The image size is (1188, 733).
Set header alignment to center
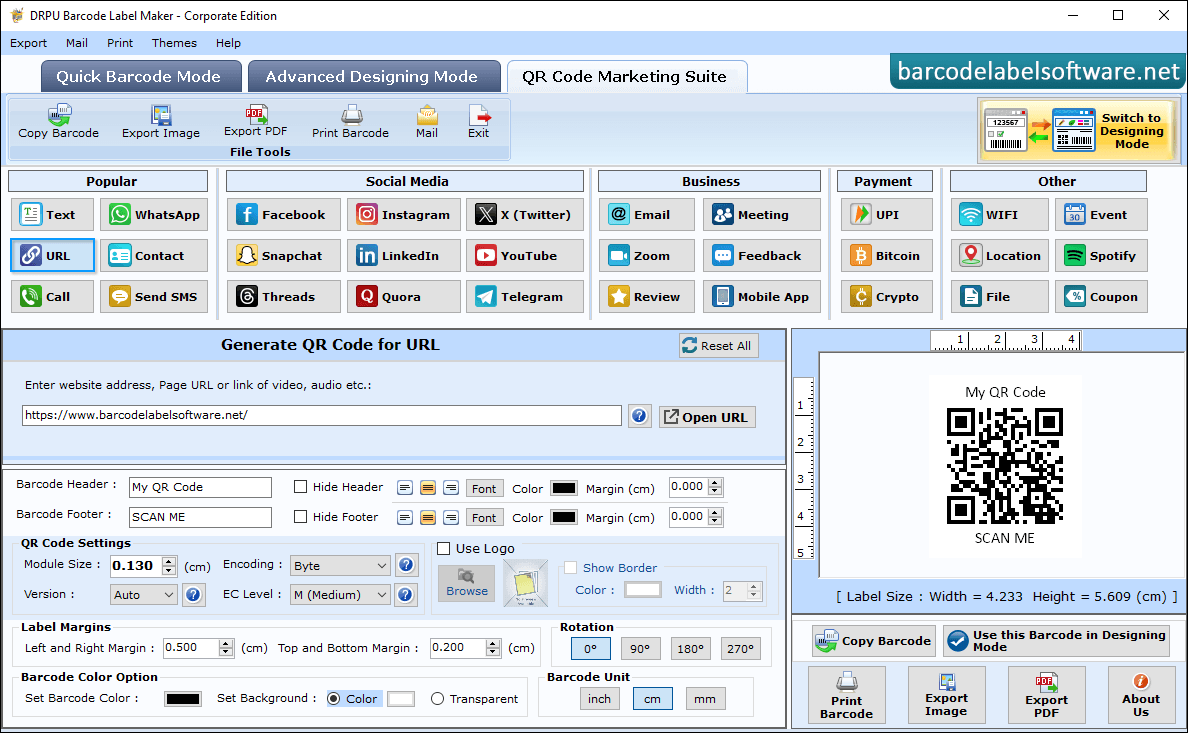428,487
